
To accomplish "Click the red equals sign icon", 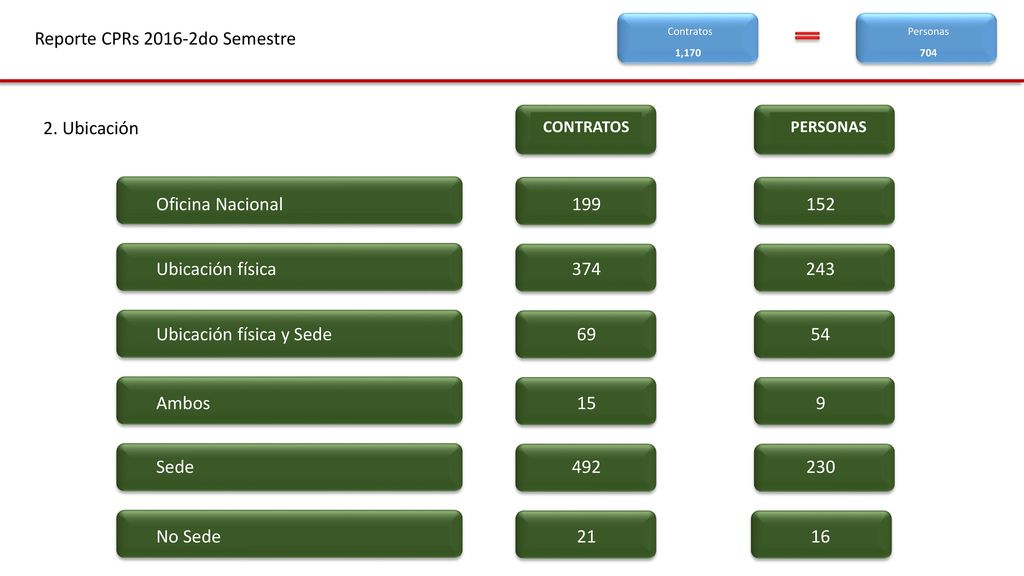I will 807,37.
